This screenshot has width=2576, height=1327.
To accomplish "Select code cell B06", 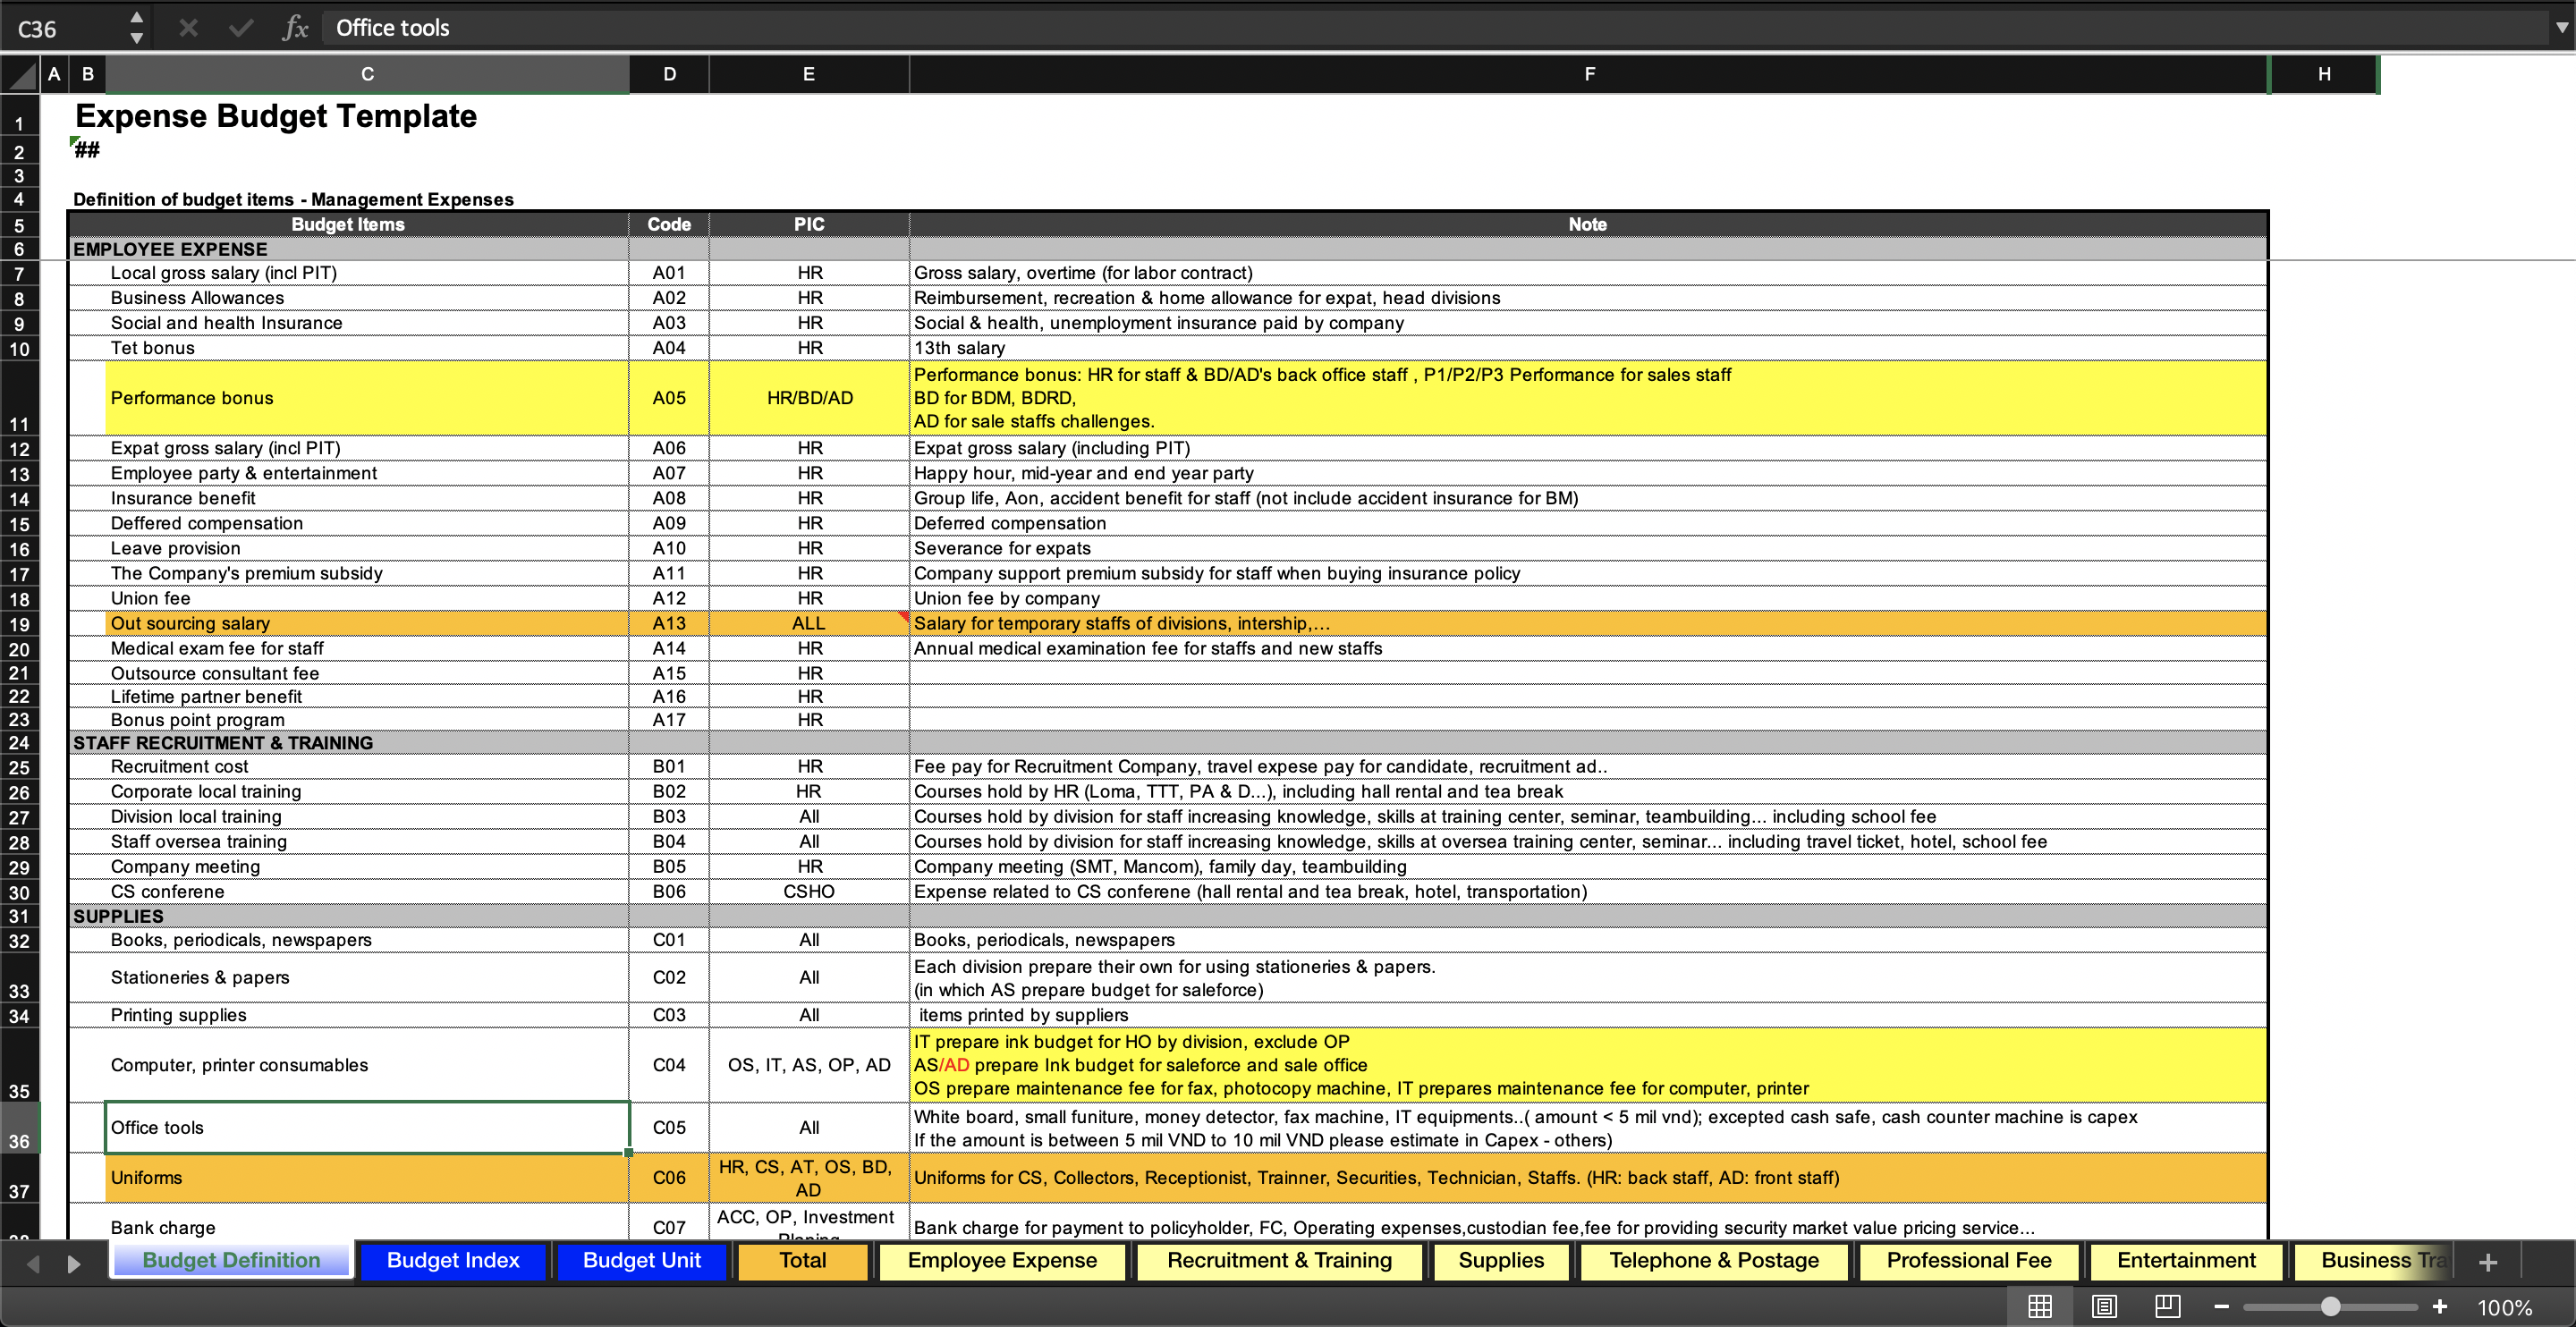I will (x=669, y=891).
